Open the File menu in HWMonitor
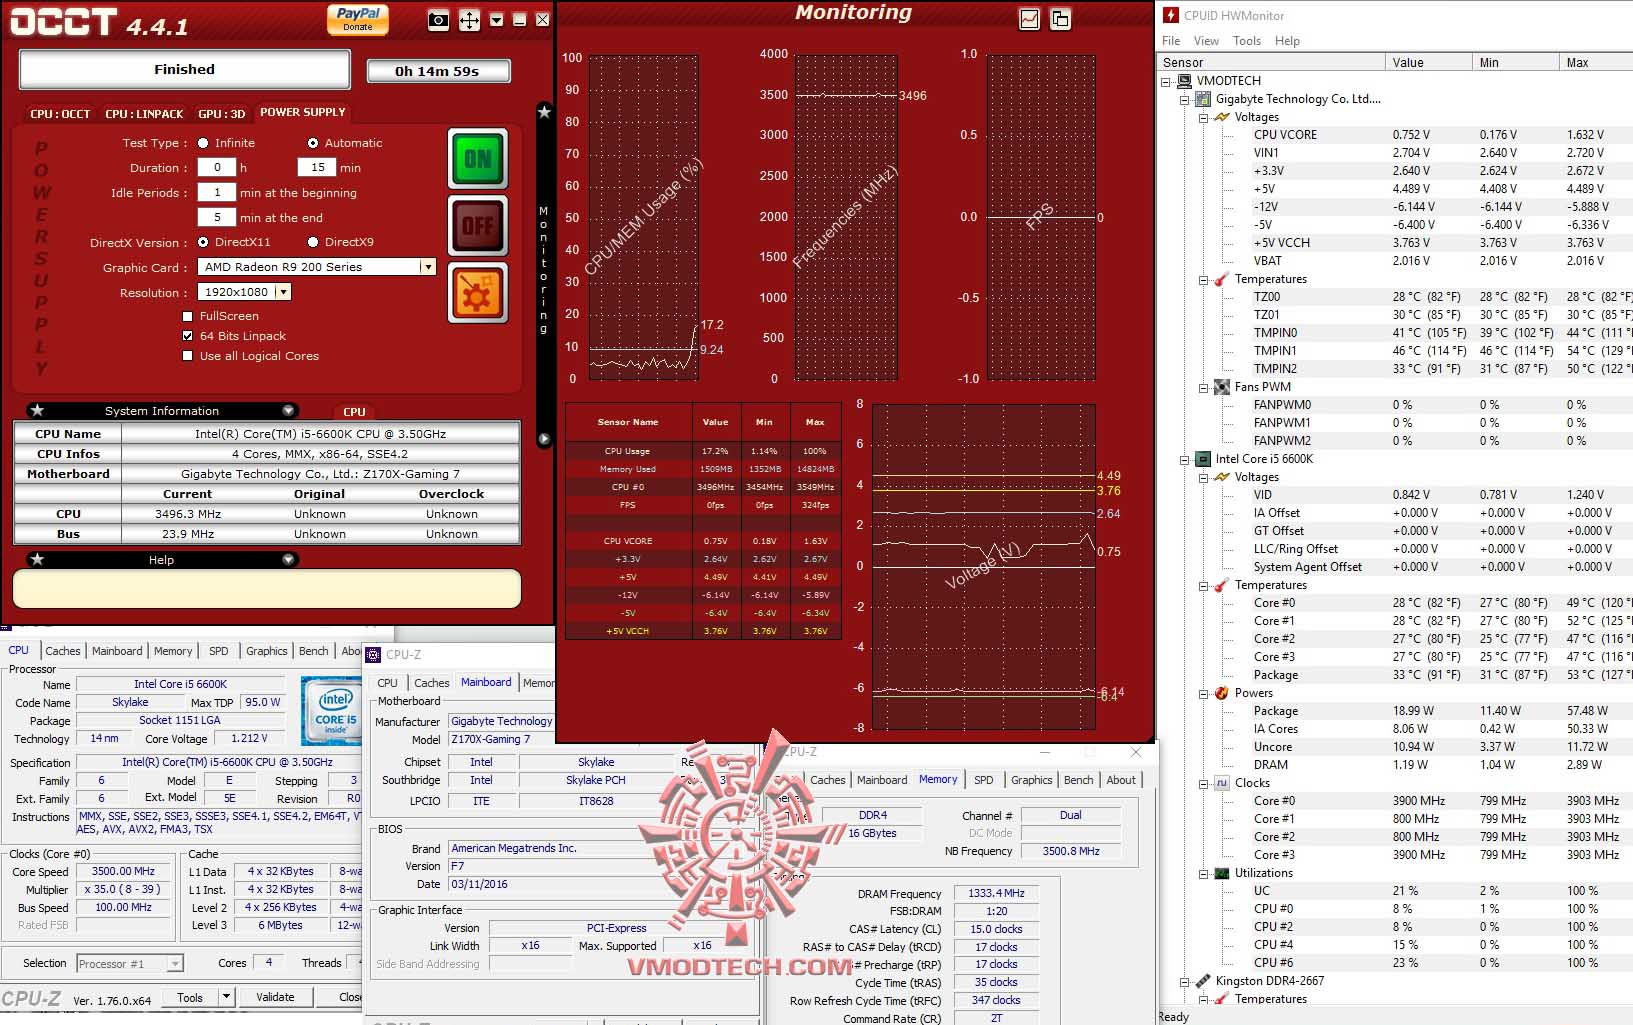1633x1025 pixels. click(x=1171, y=41)
